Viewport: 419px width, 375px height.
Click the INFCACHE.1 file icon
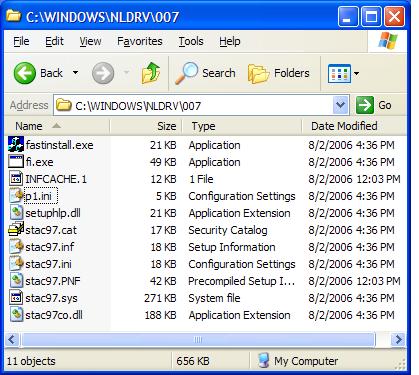pos(16,179)
